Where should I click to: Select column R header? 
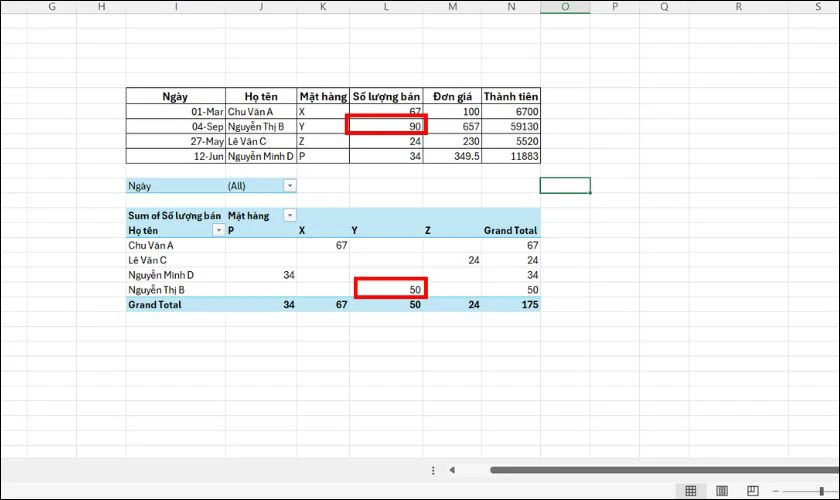[739, 7]
